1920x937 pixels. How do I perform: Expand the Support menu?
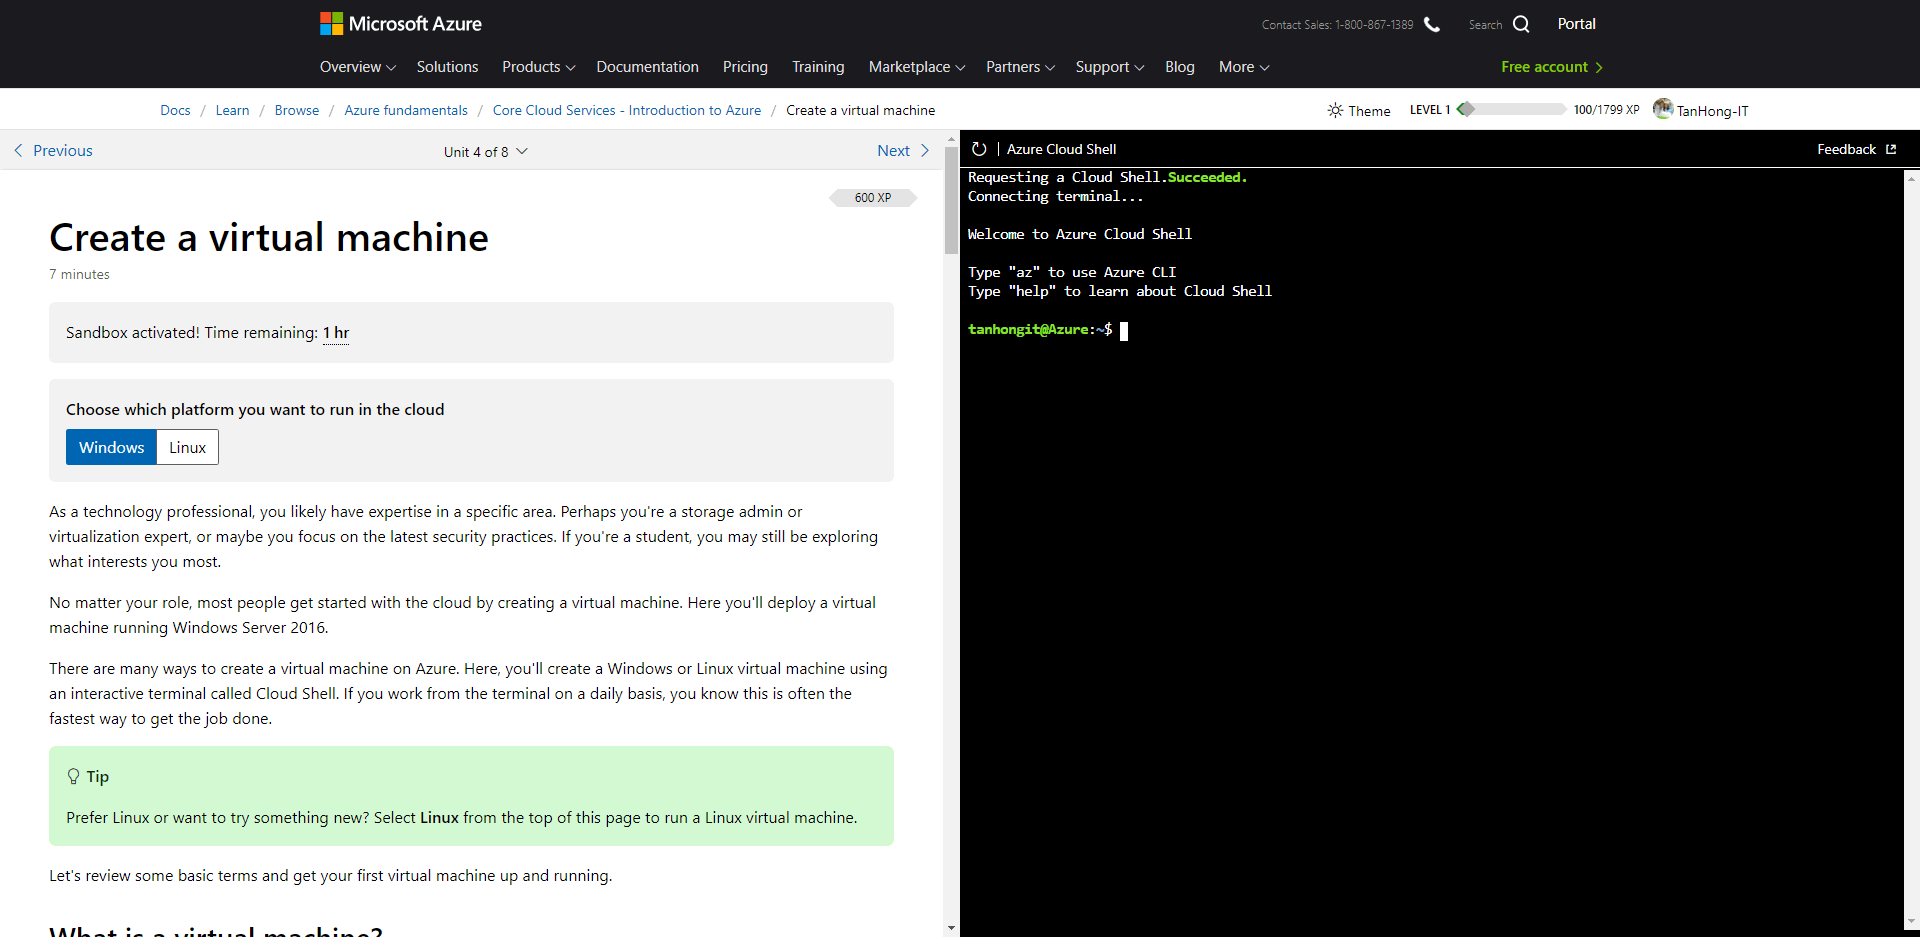pos(1110,67)
